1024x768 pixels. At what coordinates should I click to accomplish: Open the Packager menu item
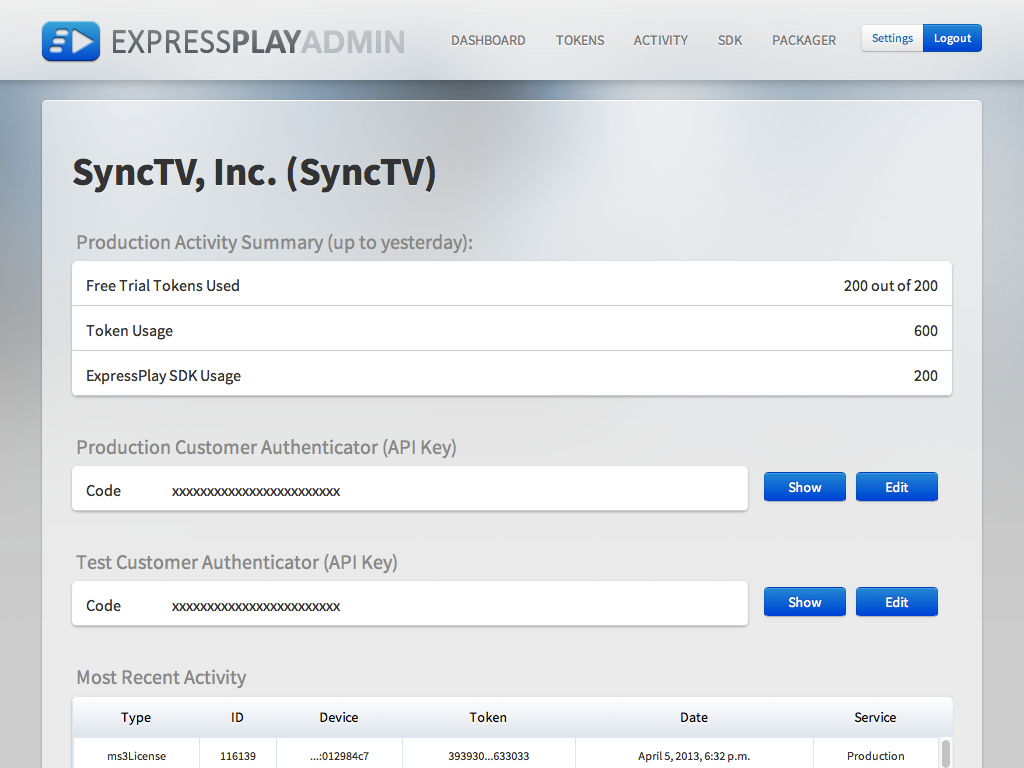coord(804,40)
